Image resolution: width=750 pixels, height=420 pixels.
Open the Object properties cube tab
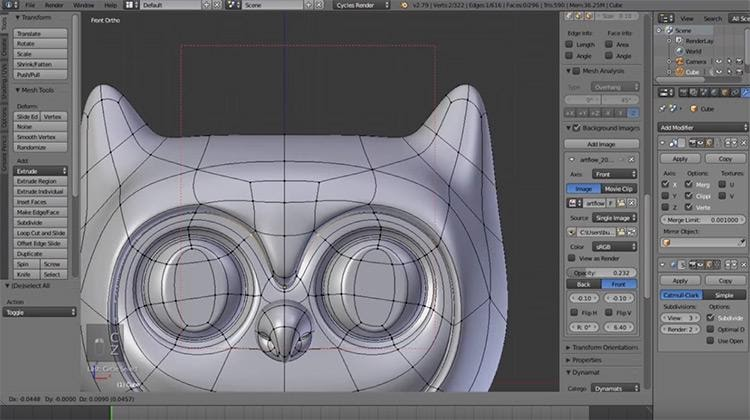(725, 92)
